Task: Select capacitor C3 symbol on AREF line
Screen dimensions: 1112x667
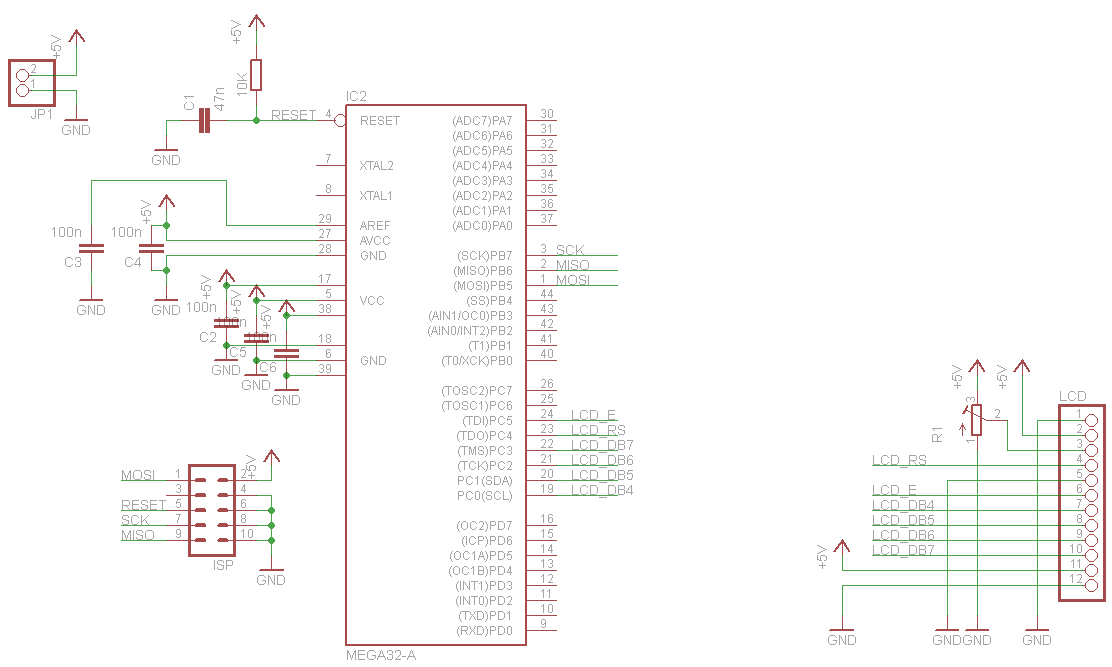Action: [91, 248]
